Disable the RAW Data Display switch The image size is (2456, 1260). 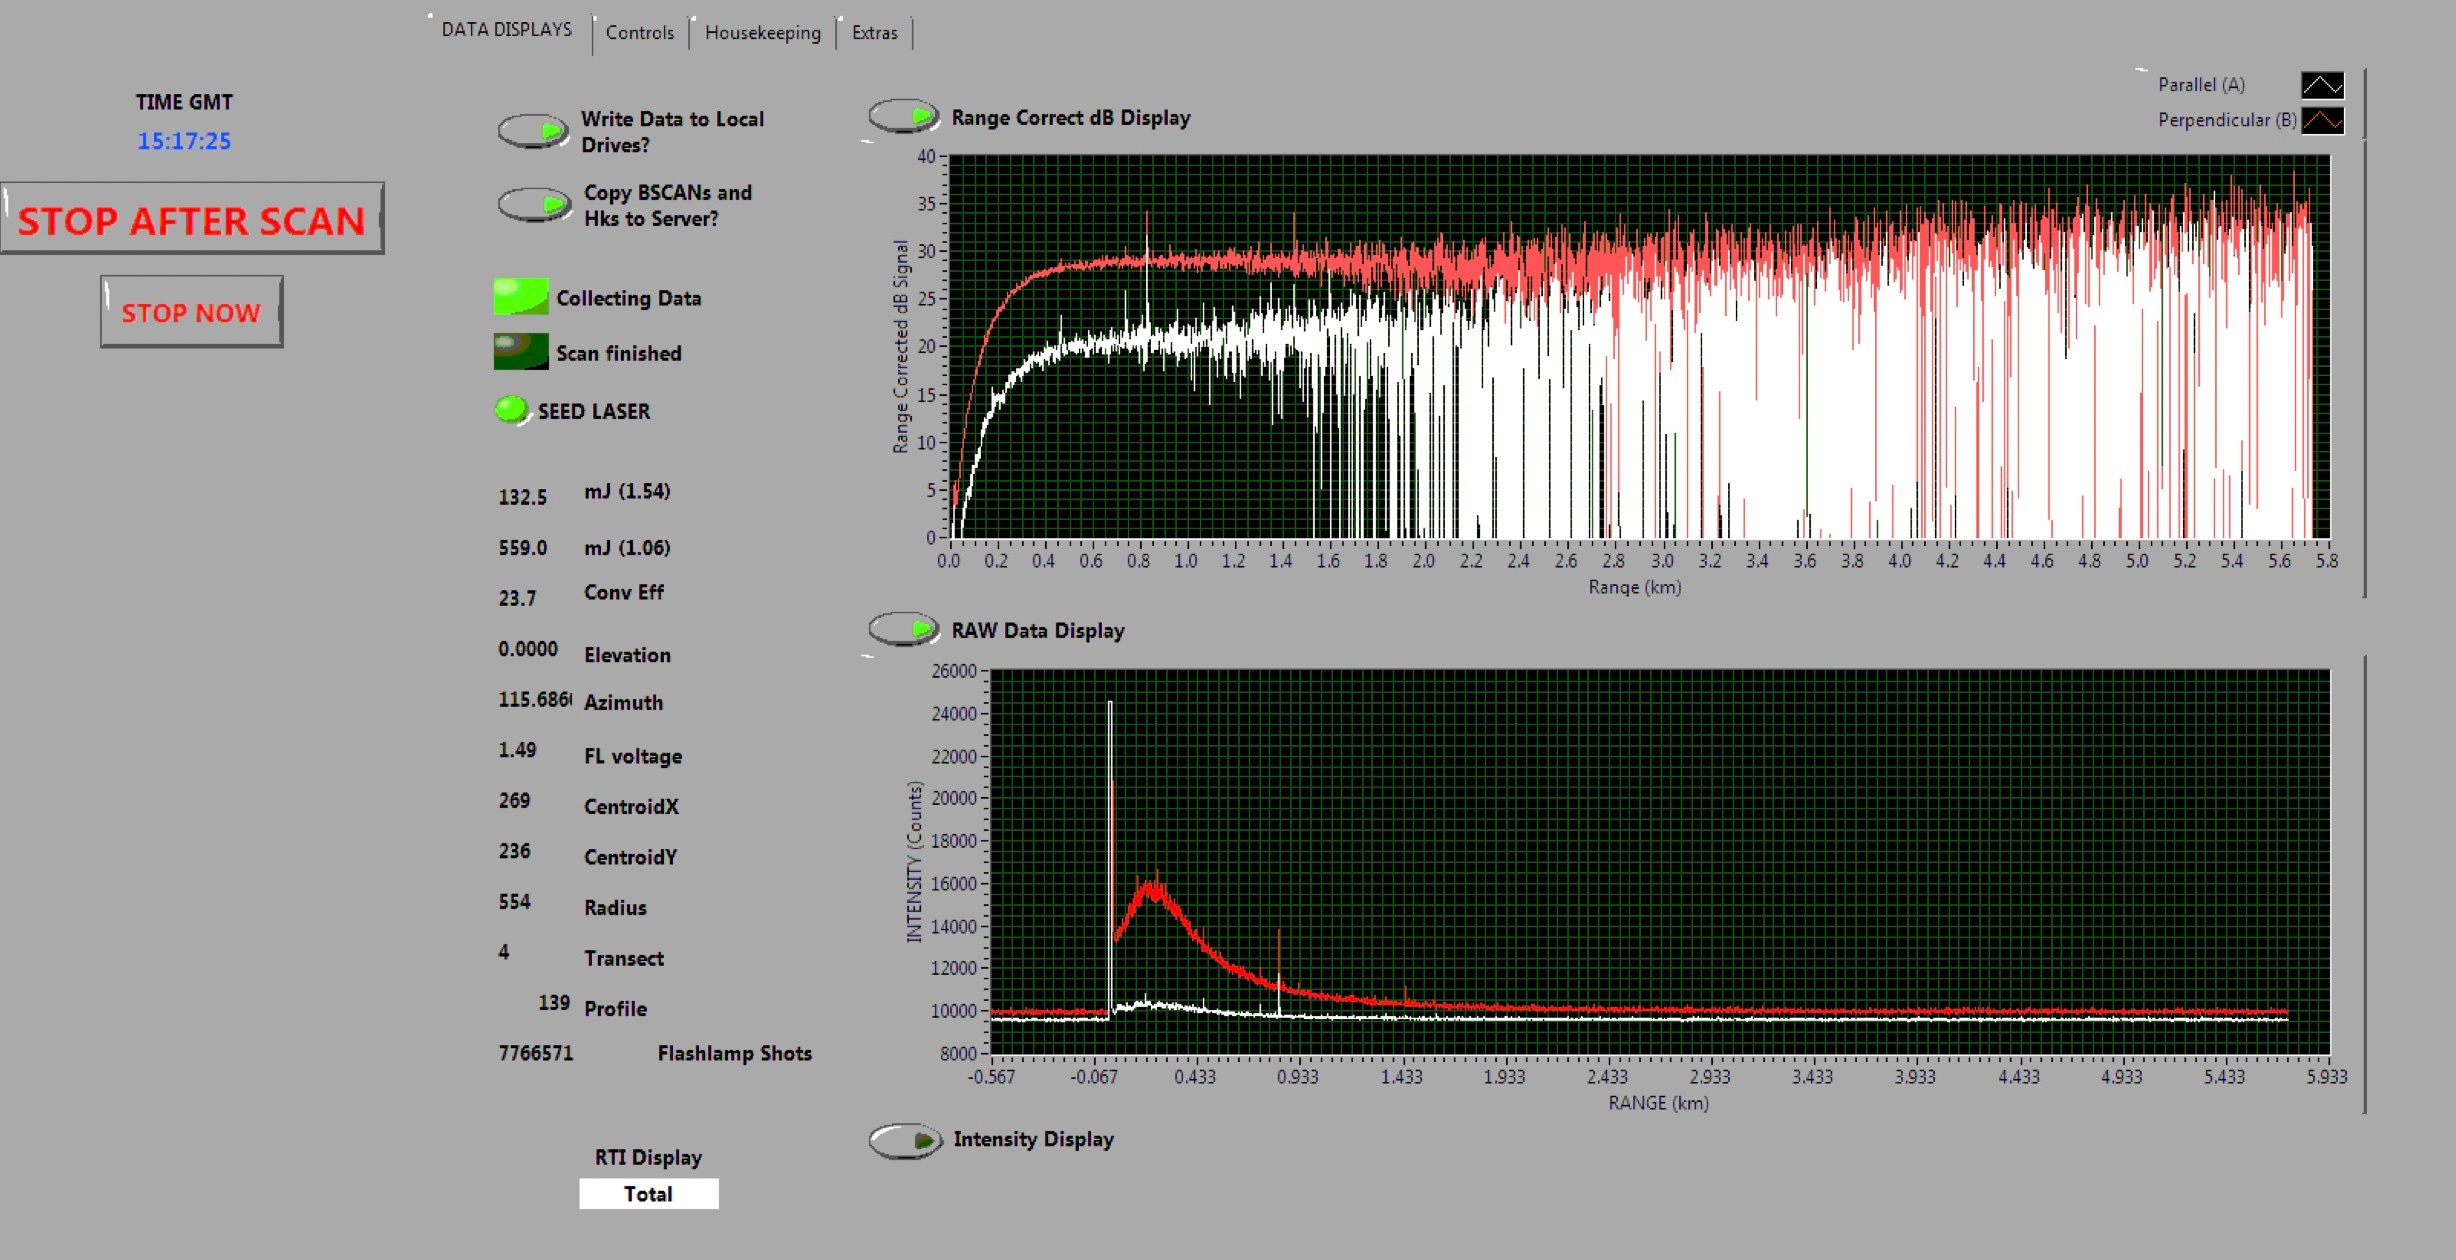pos(904,630)
